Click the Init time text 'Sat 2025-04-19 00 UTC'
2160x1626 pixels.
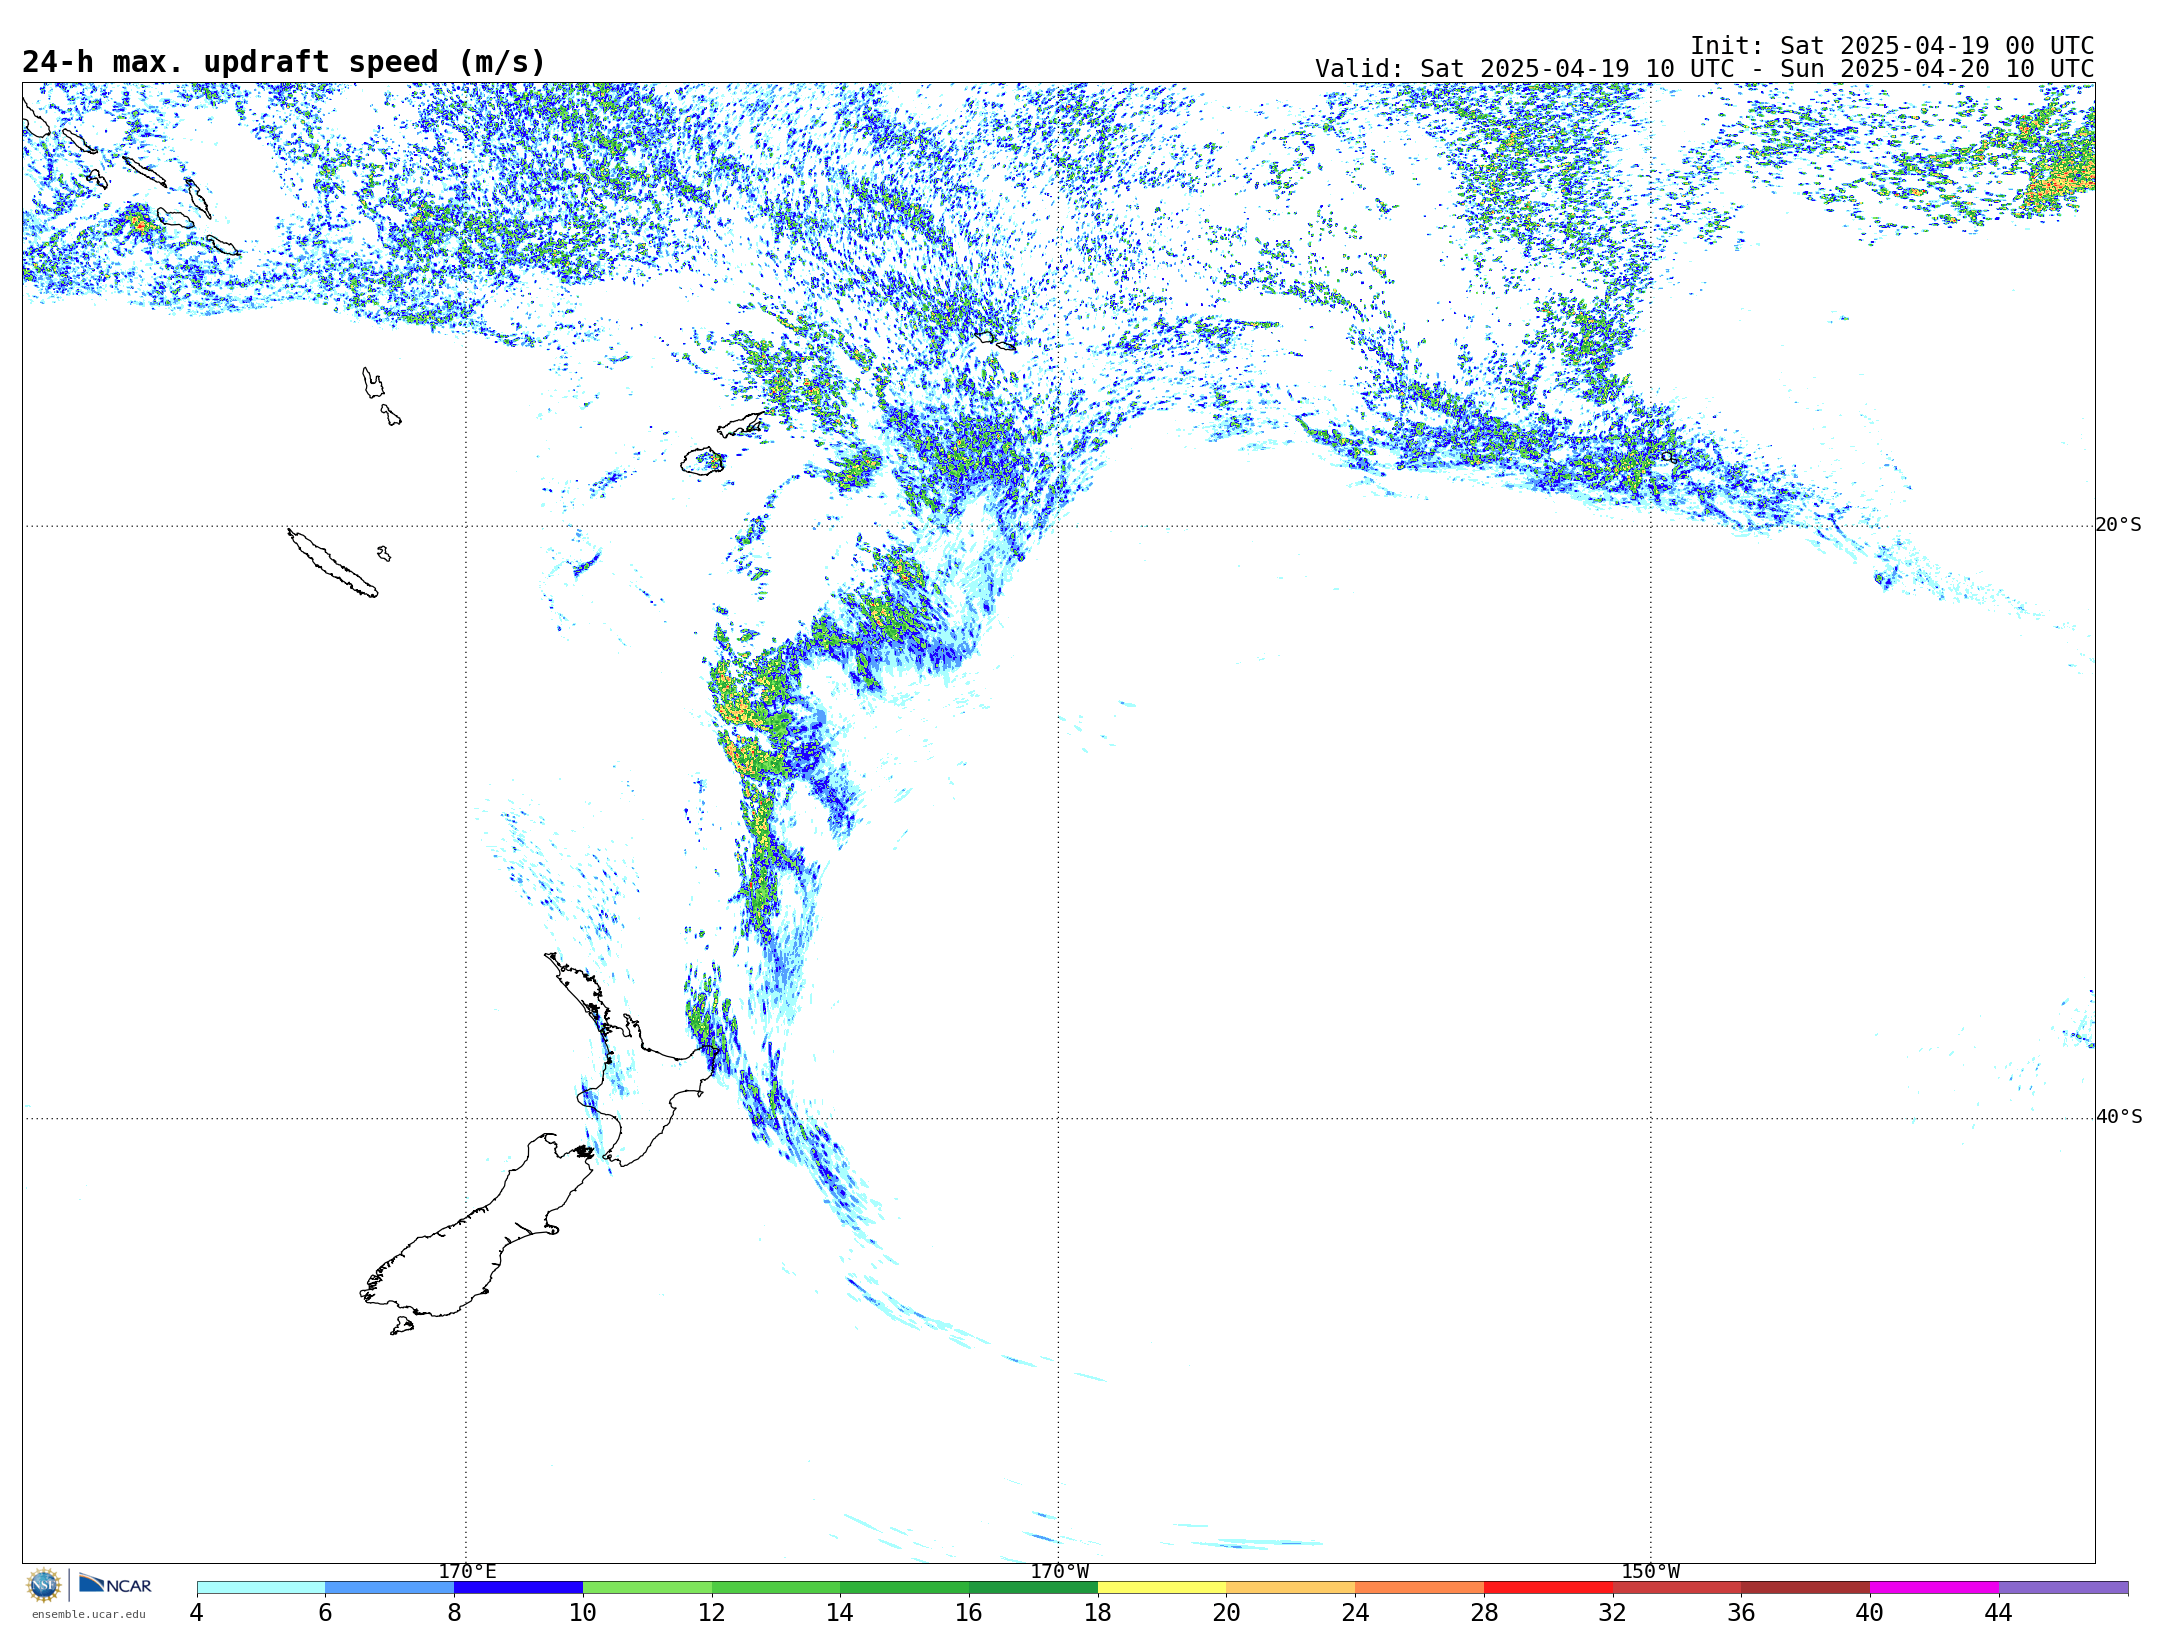point(1936,46)
